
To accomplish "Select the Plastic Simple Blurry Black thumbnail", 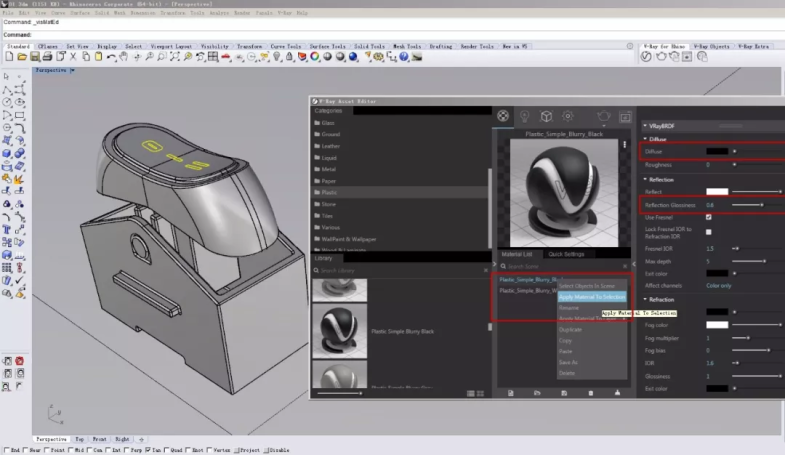I will click(x=340, y=330).
